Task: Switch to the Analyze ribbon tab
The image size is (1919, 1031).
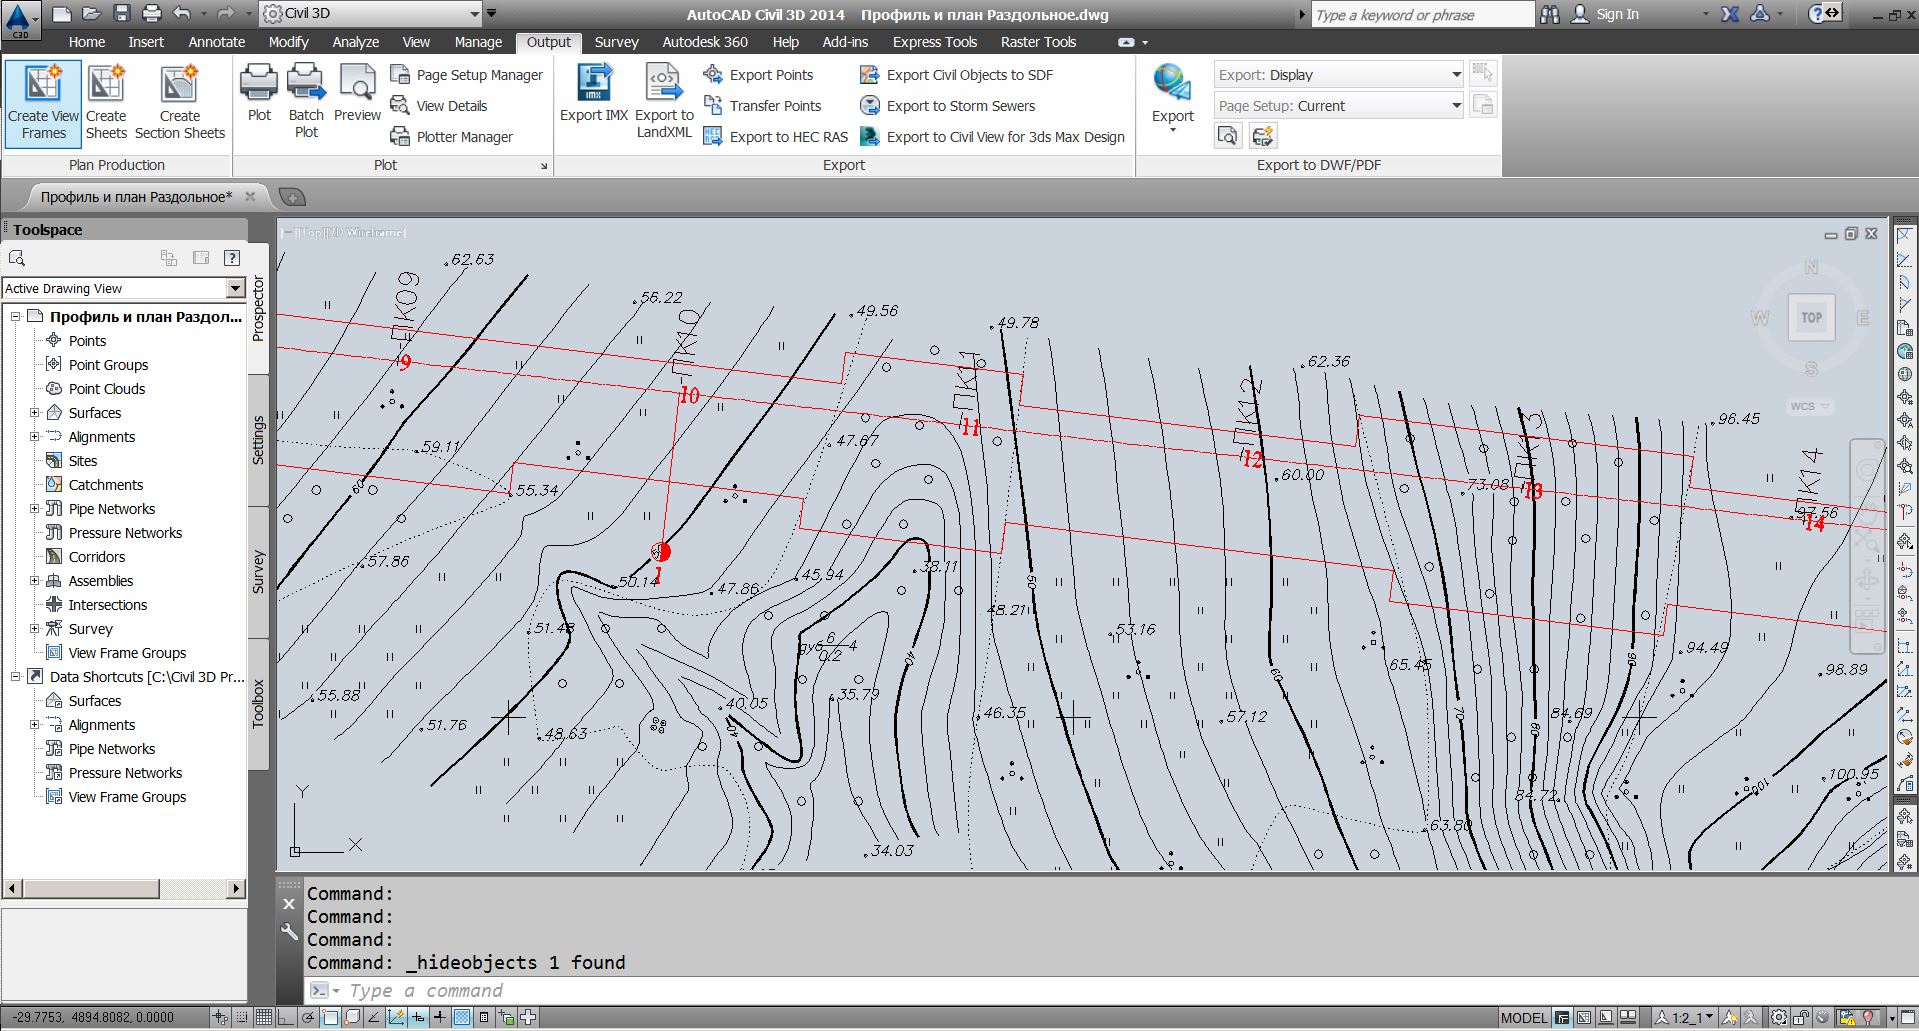Action: [355, 42]
